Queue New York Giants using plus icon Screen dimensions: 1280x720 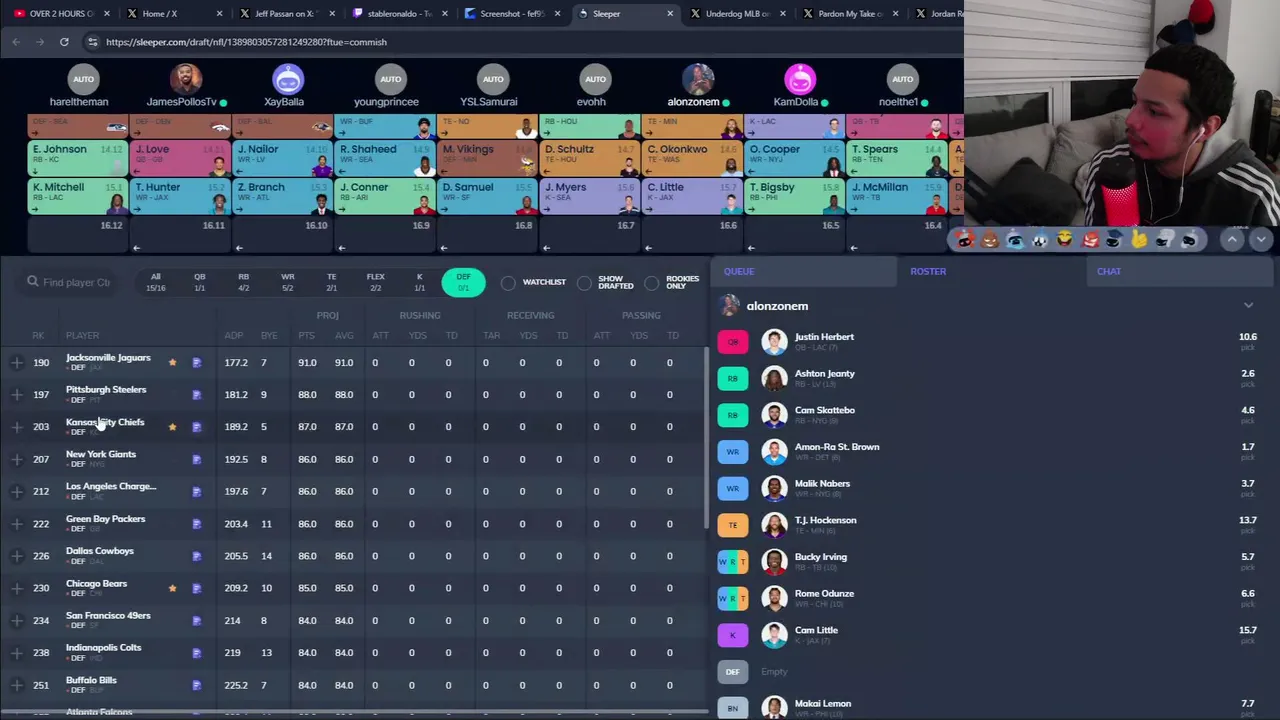pos(17,459)
